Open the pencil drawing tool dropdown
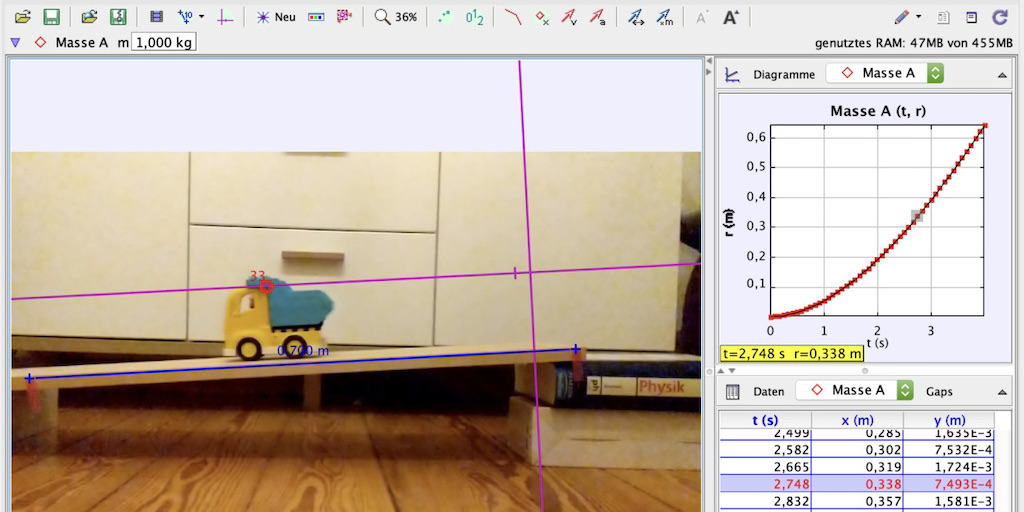Screen dimensions: 1024x512 tap(918, 17)
